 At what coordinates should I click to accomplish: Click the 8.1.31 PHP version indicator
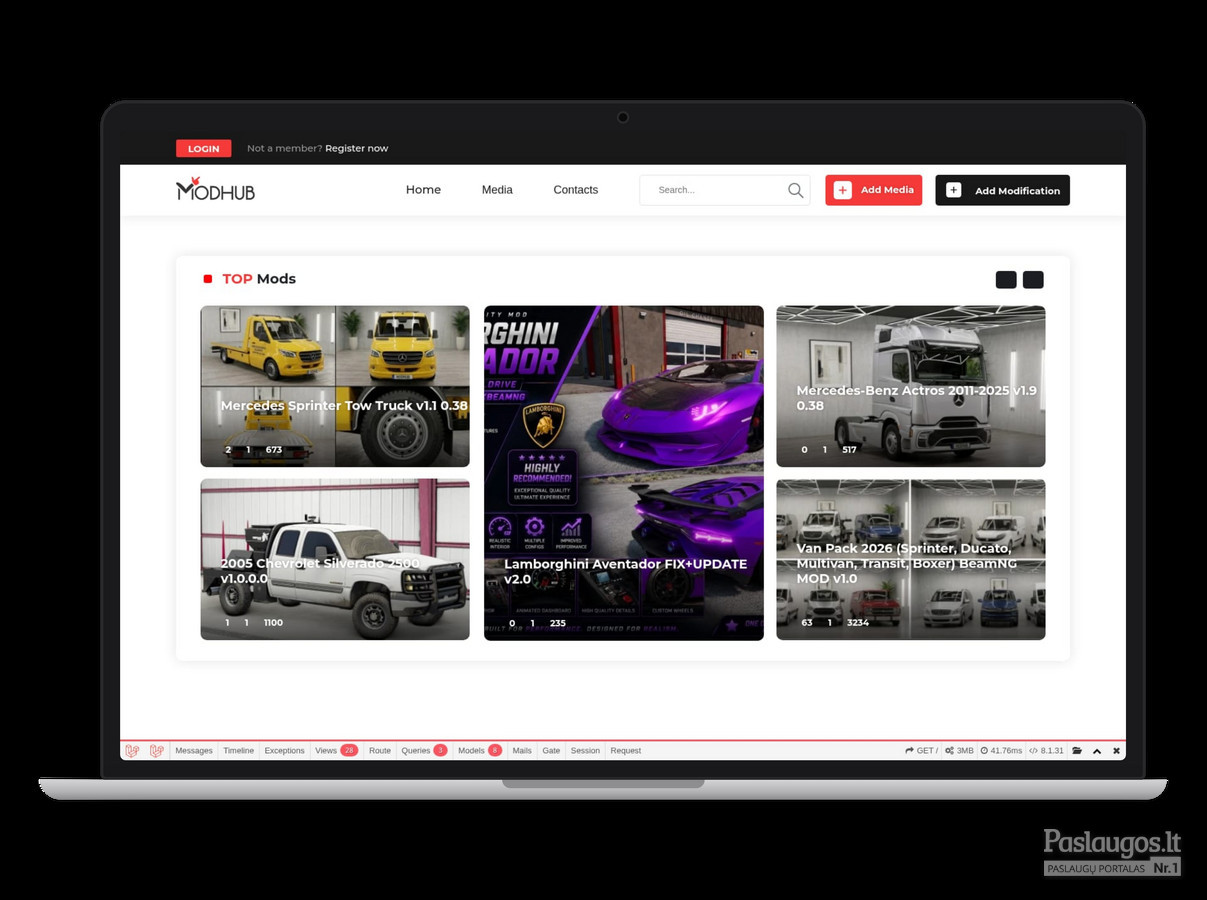click(1046, 751)
